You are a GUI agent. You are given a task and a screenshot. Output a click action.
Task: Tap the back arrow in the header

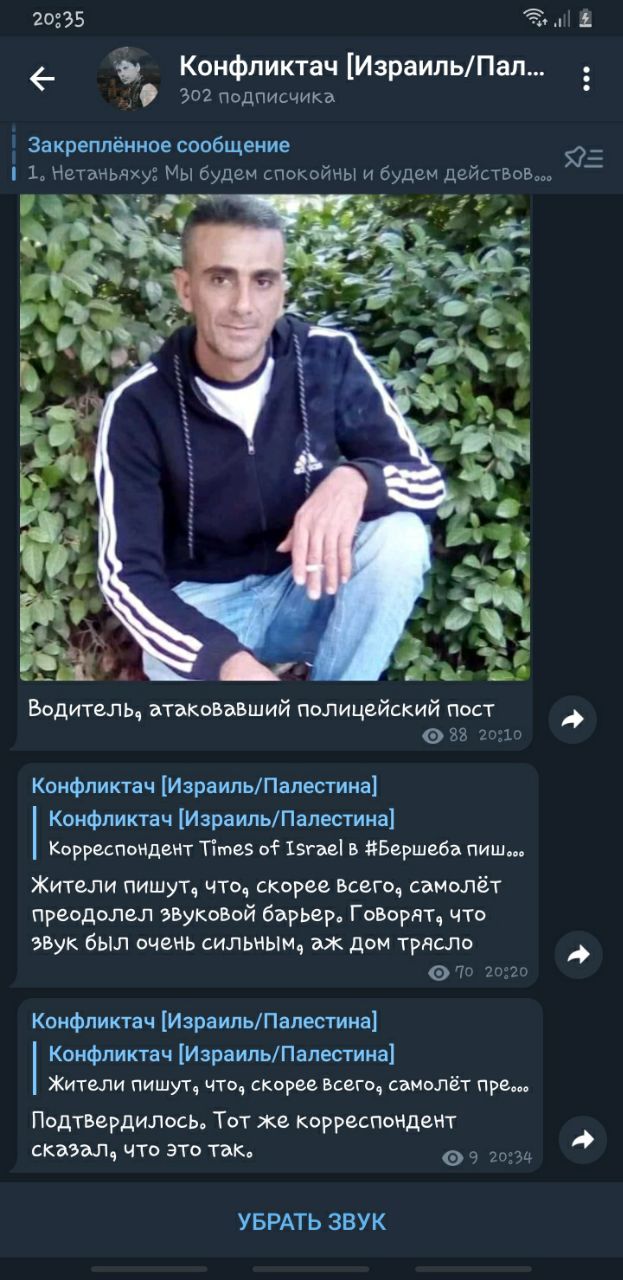point(42,79)
